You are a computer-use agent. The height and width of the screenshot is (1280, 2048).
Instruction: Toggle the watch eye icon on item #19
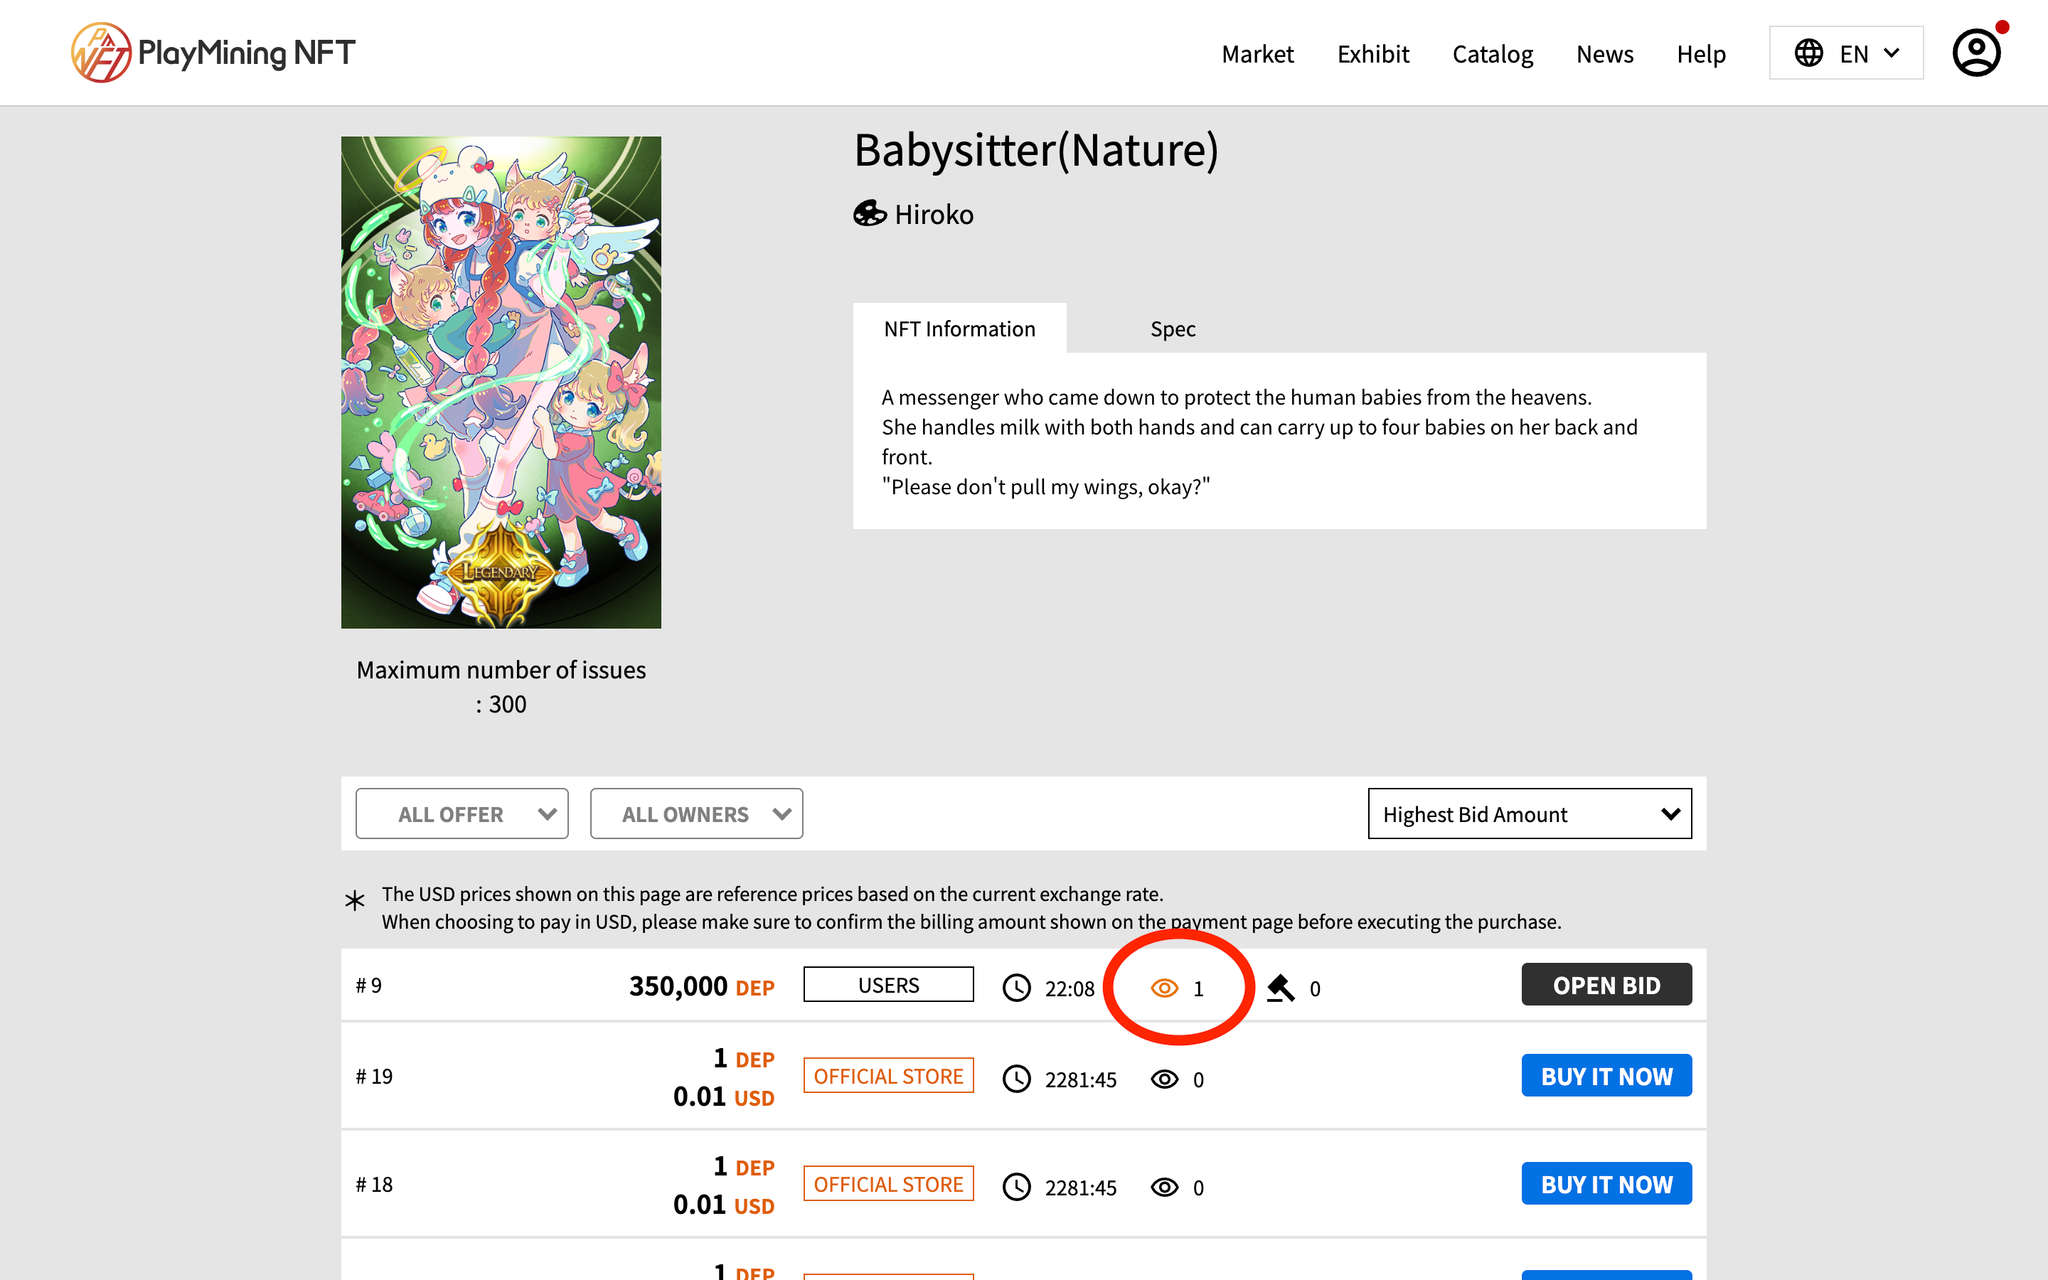click(1164, 1079)
